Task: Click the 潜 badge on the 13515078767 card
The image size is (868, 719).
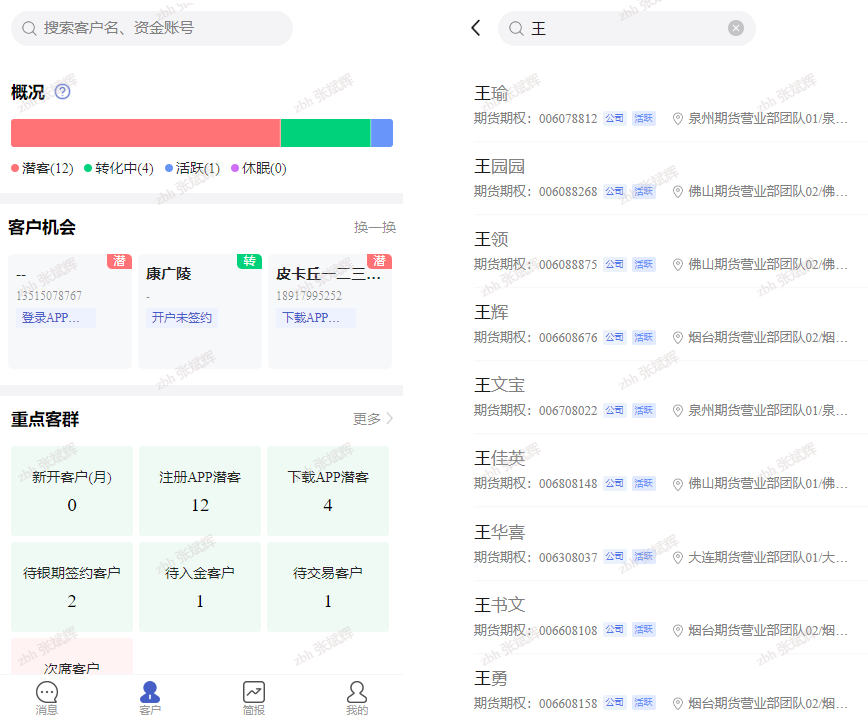Action: click(120, 261)
